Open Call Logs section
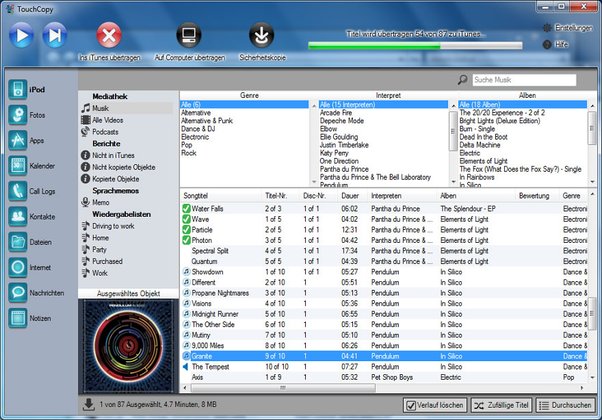 click(x=31, y=191)
